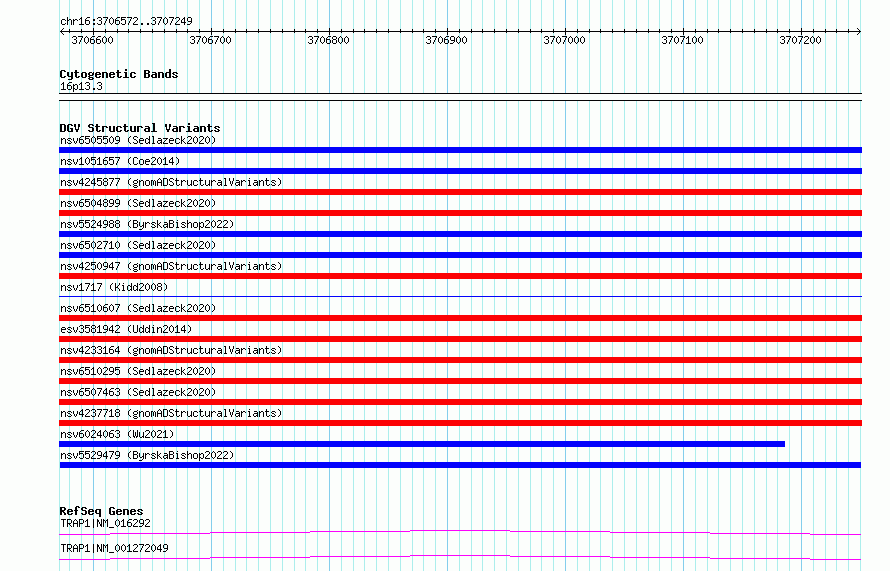Select the shorter blue bar under nsv6024063
The width and height of the screenshot is (890, 571).
coord(422,444)
